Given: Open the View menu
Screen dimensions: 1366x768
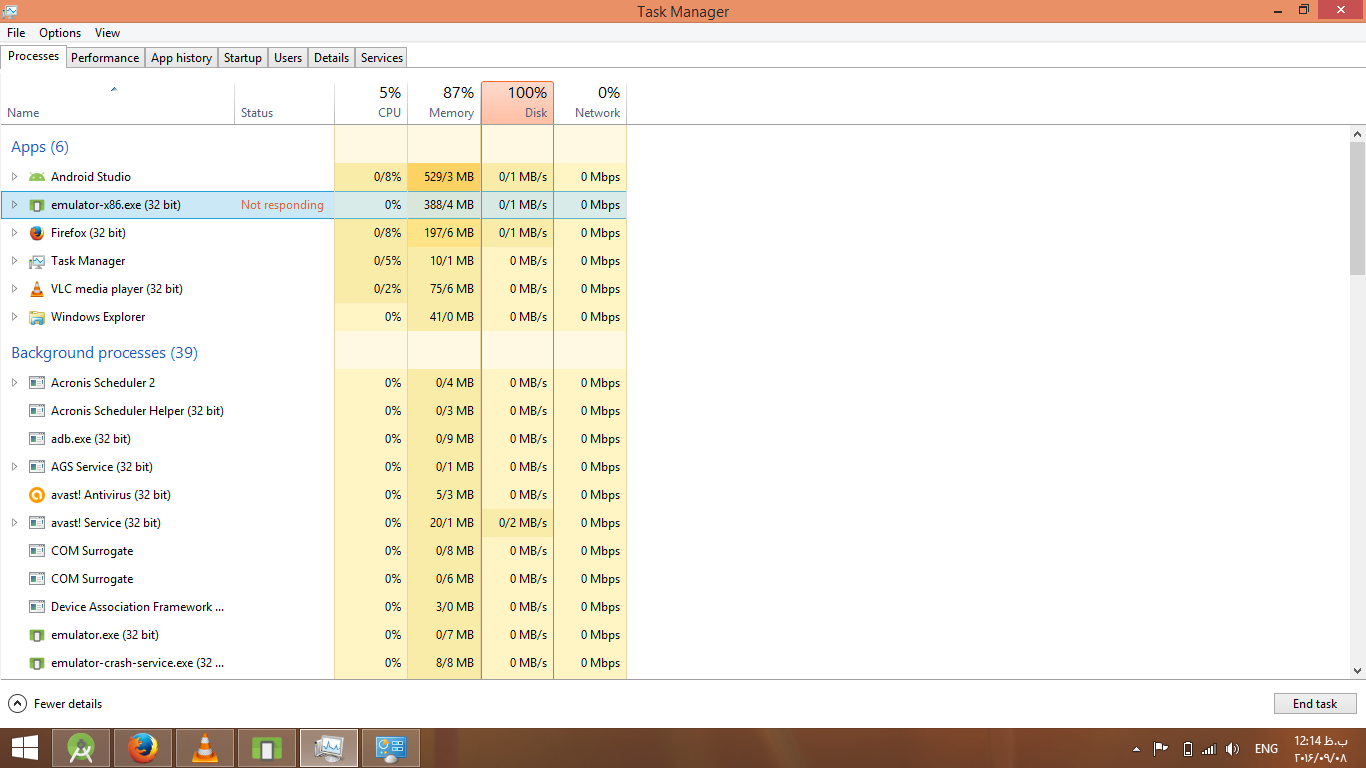Looking at the screenshot, I should [108, 33].
